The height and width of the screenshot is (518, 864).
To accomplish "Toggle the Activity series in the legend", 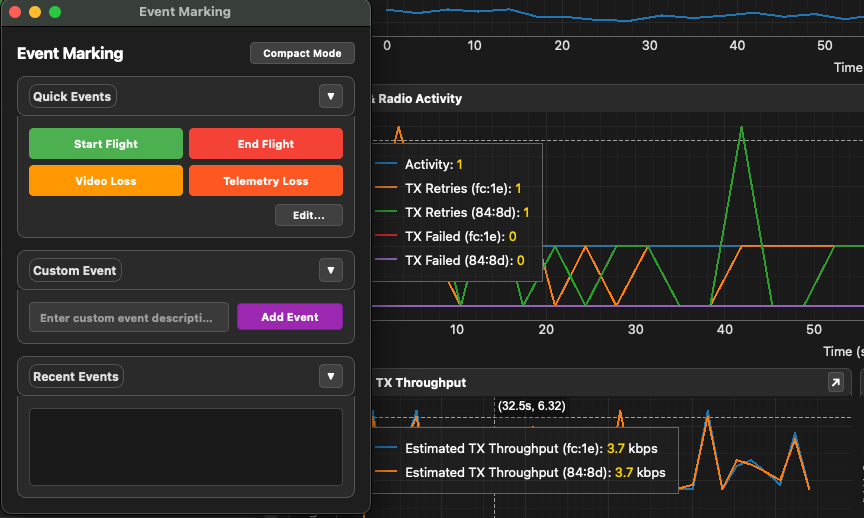I will coord(428,164).
